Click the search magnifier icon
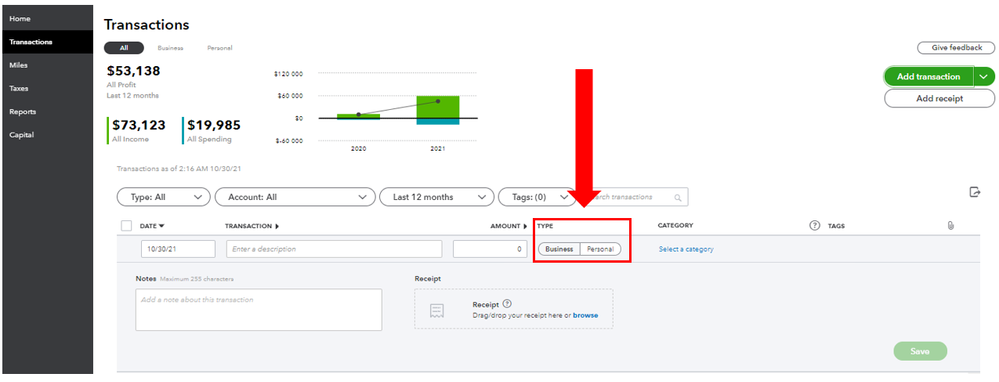 coord(678,197)
